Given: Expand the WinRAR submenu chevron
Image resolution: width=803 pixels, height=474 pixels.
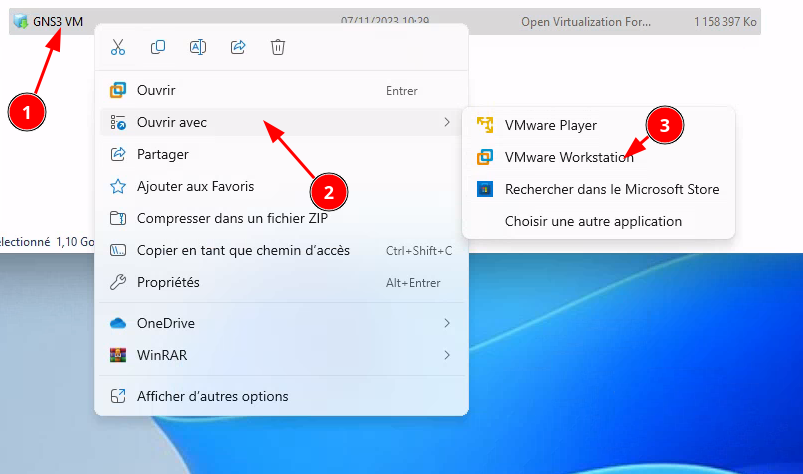Looking at the screenshot, I should [x=446, y=355].
